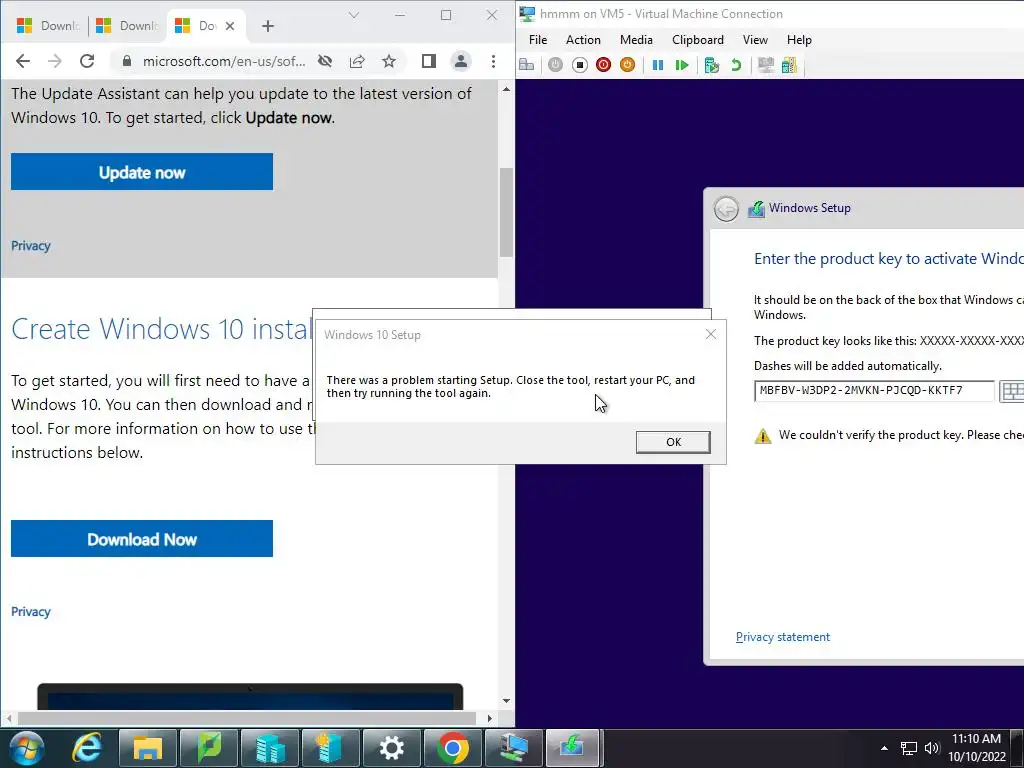Switch to Windows 10 Setup taskbar icon
Viewport: 1024px width, 768px height.
pyautogui.click(x=573, y=748)
